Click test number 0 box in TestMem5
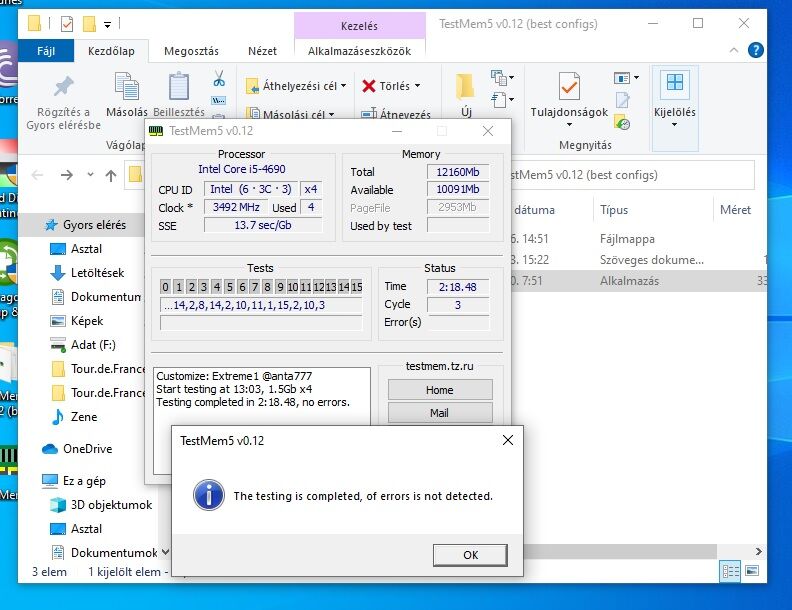Image resolution: width=792 pixels, height=610 pixels. 165,287
